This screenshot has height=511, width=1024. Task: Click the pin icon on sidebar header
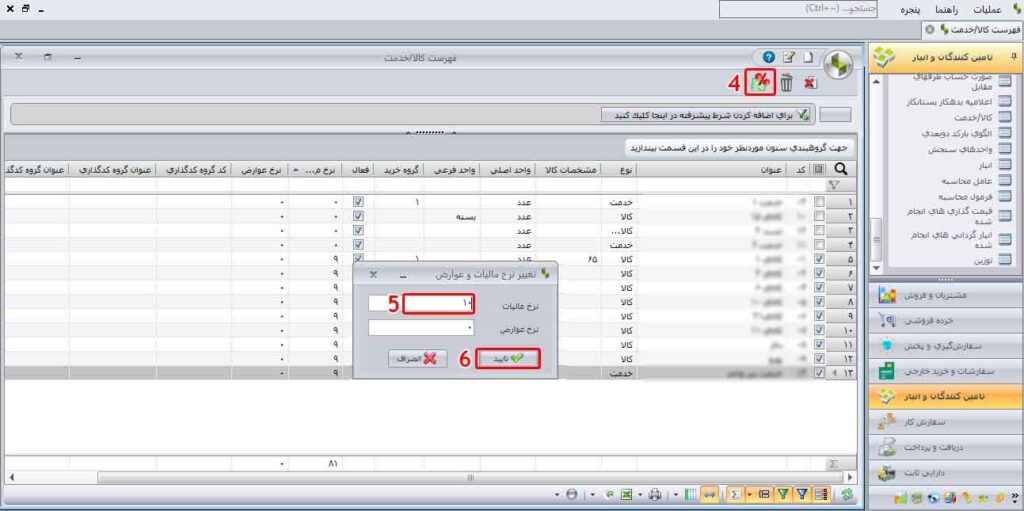tap(1012, 57)
